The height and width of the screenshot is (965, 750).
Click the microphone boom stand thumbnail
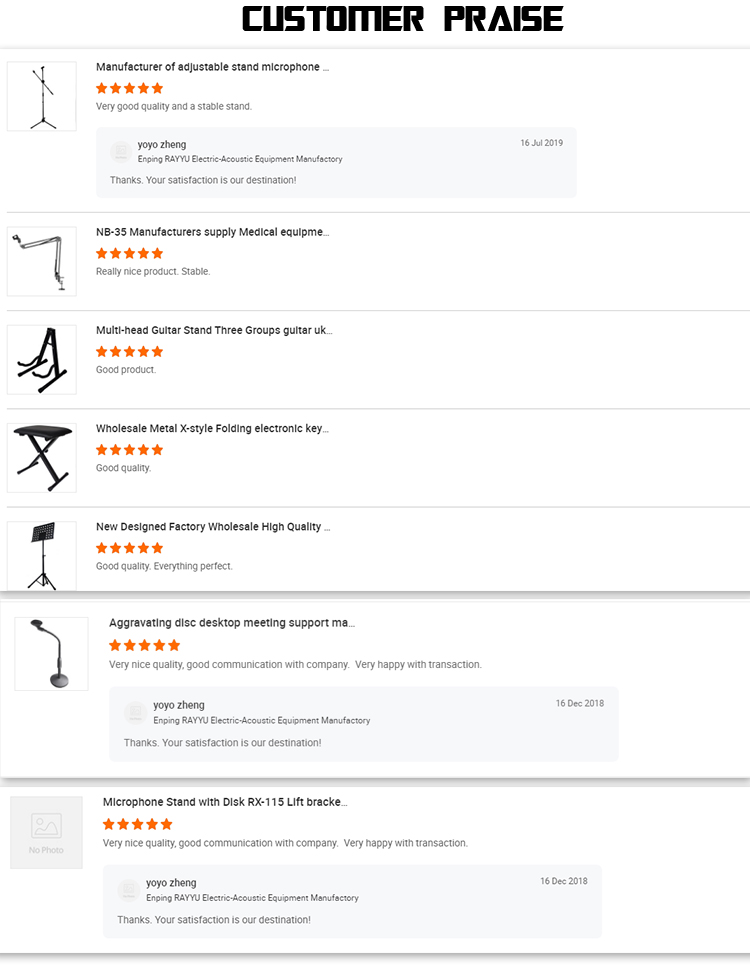pyautogui.click(x=42, y=97)
